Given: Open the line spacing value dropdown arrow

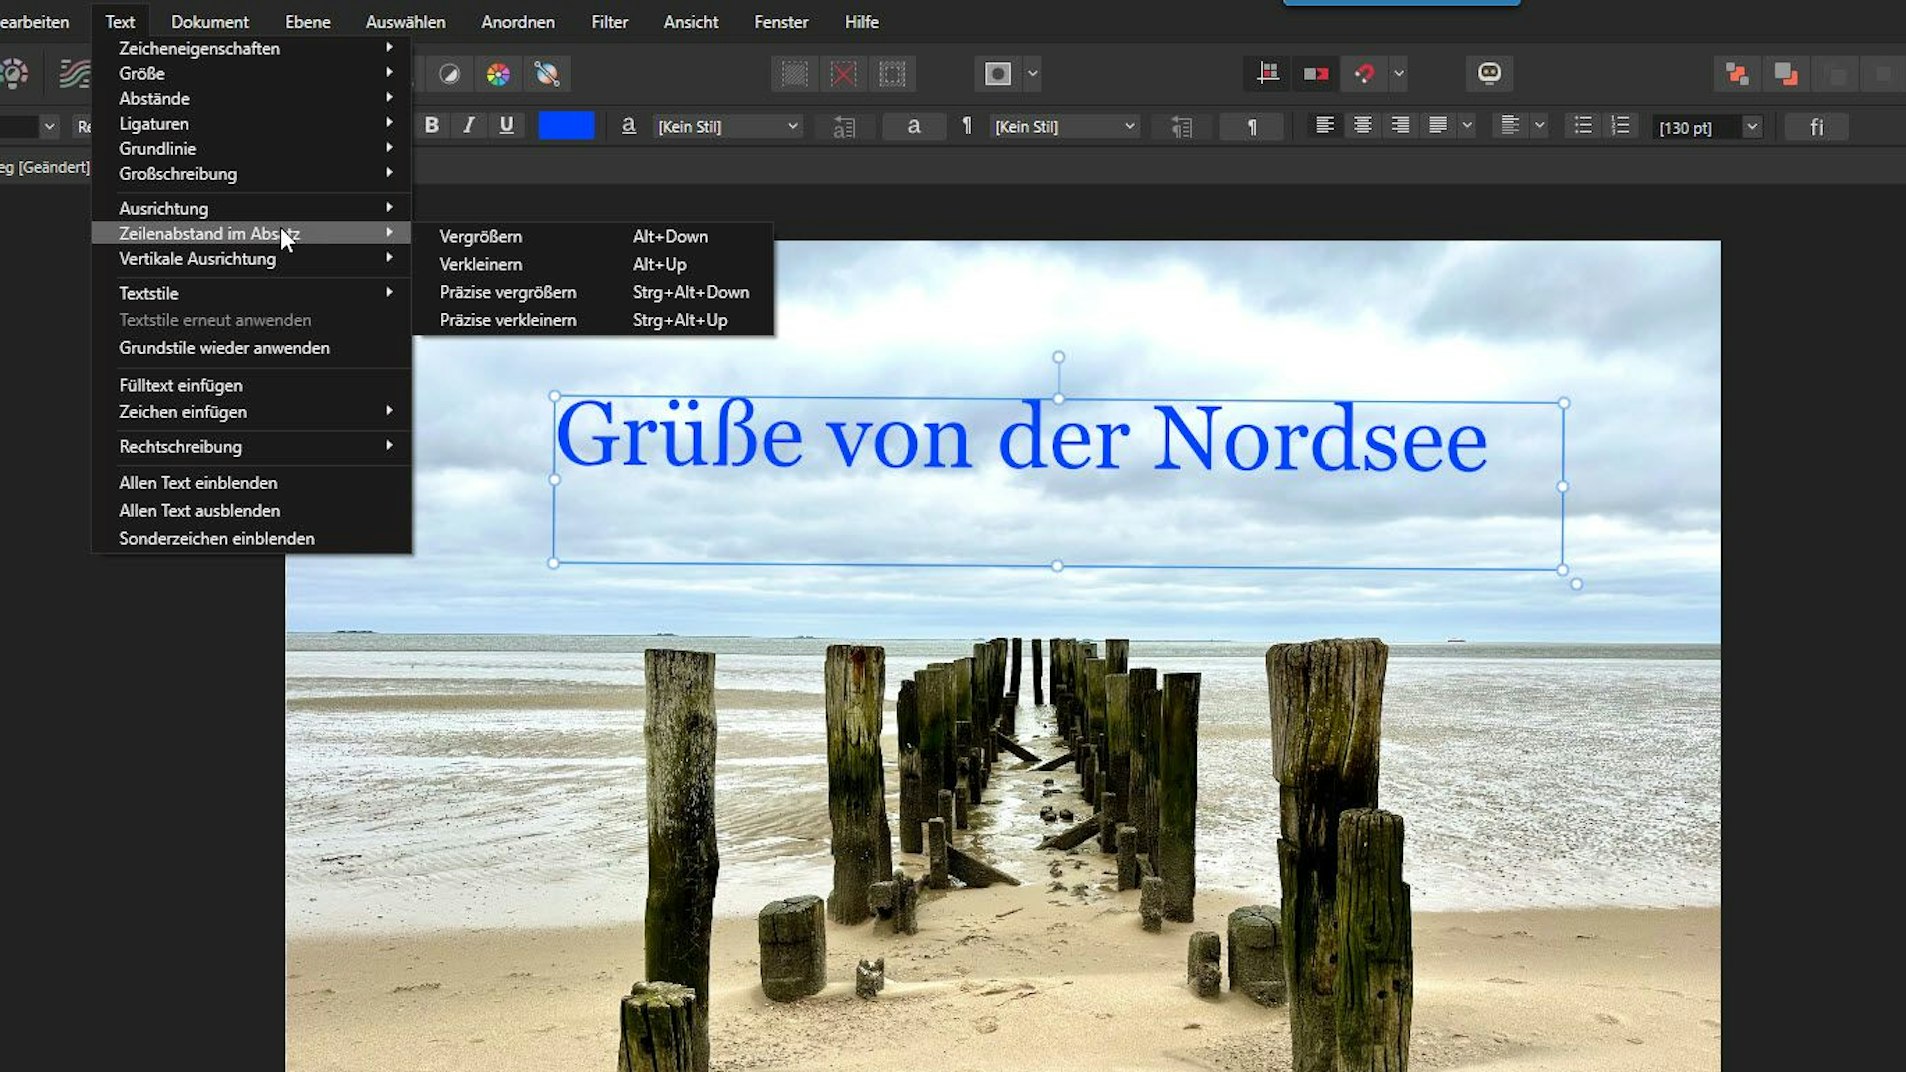Looking at the screenshot, I should pos(1752,126).
